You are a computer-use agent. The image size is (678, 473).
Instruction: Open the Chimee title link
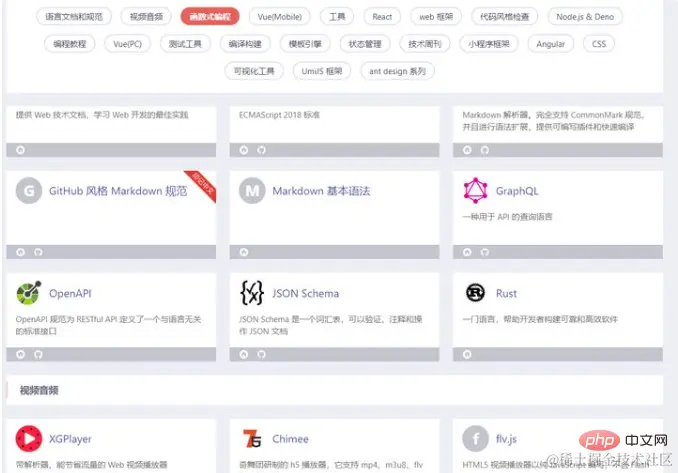(x=290, y=438)
